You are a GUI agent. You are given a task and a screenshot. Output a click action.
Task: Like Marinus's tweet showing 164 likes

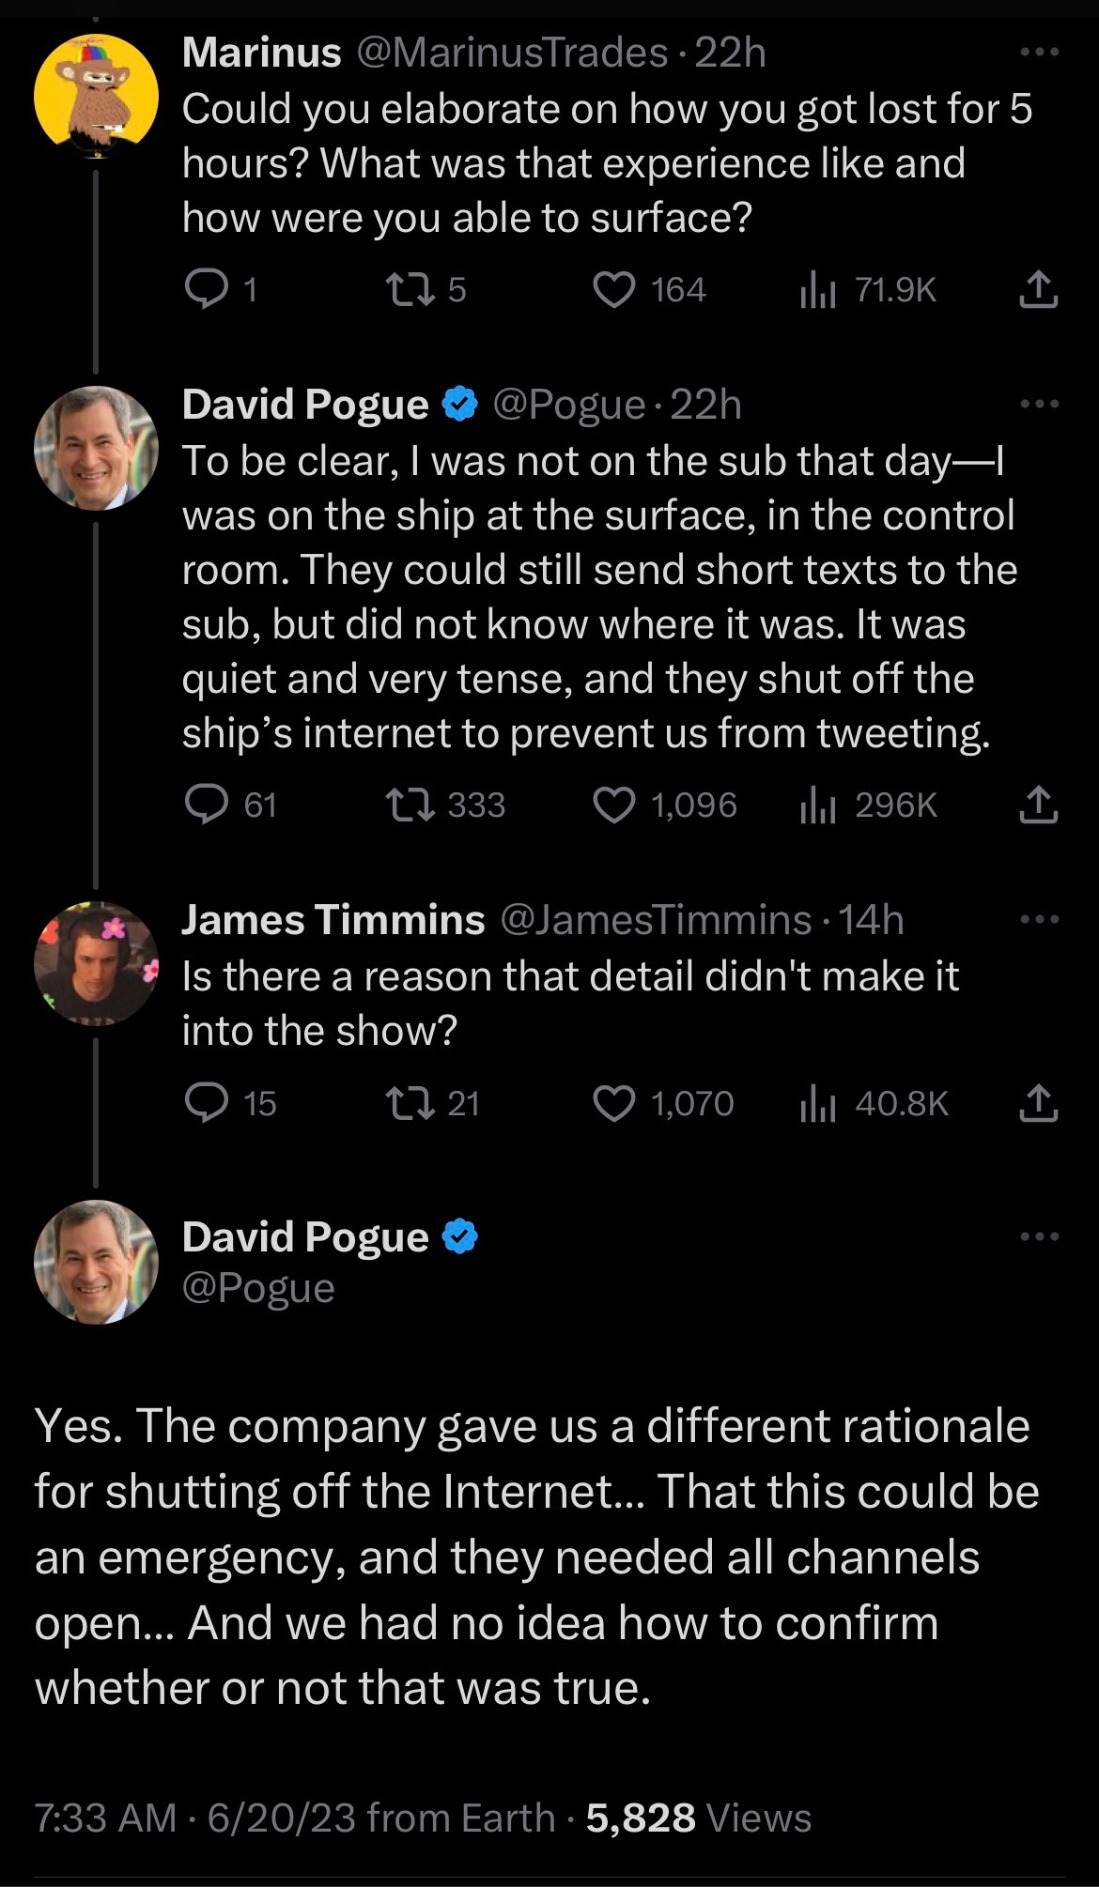point(614,290)
